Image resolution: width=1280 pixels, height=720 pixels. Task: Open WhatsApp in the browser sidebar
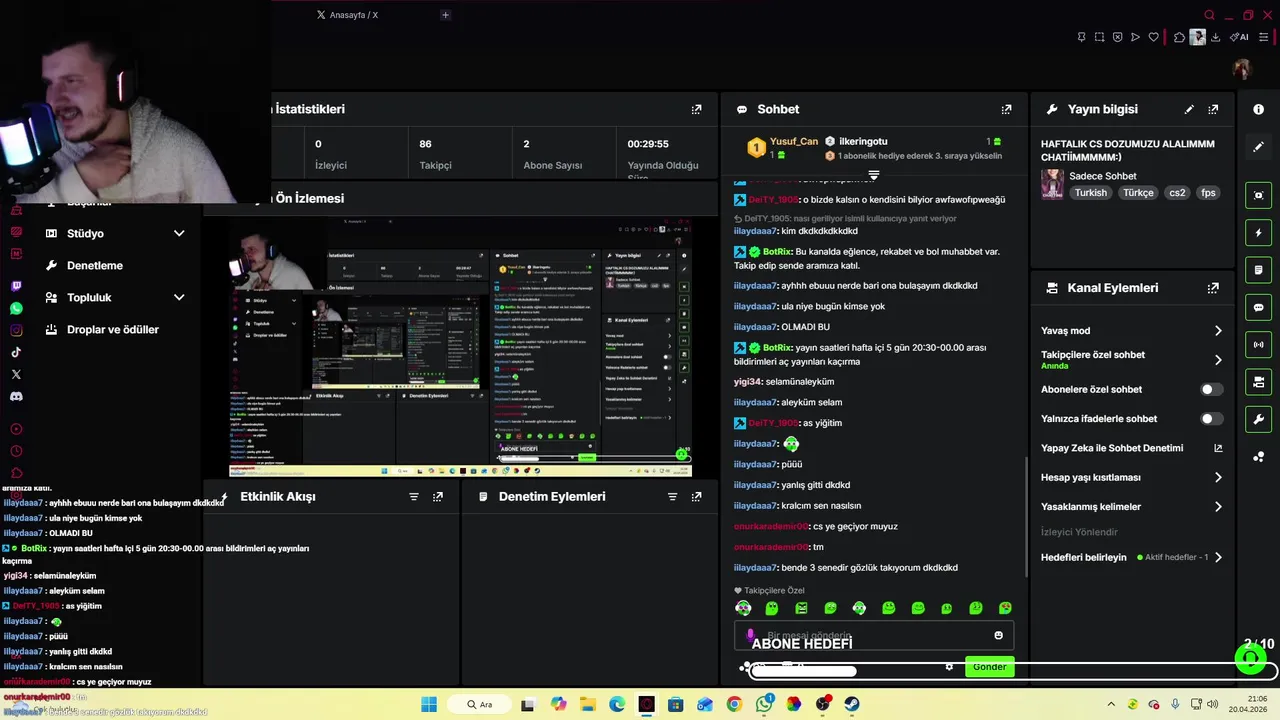tap(16, 308)
